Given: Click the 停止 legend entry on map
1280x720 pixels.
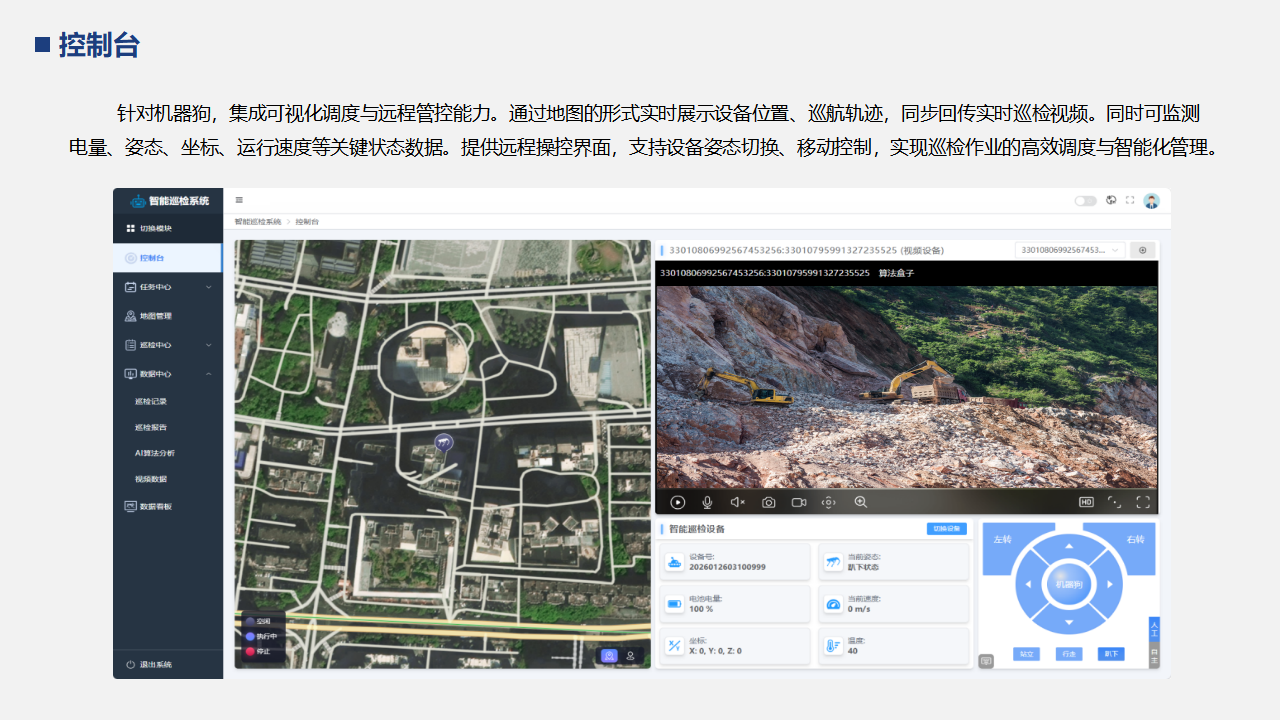Looking at the screenshot, I should point(257,651).
